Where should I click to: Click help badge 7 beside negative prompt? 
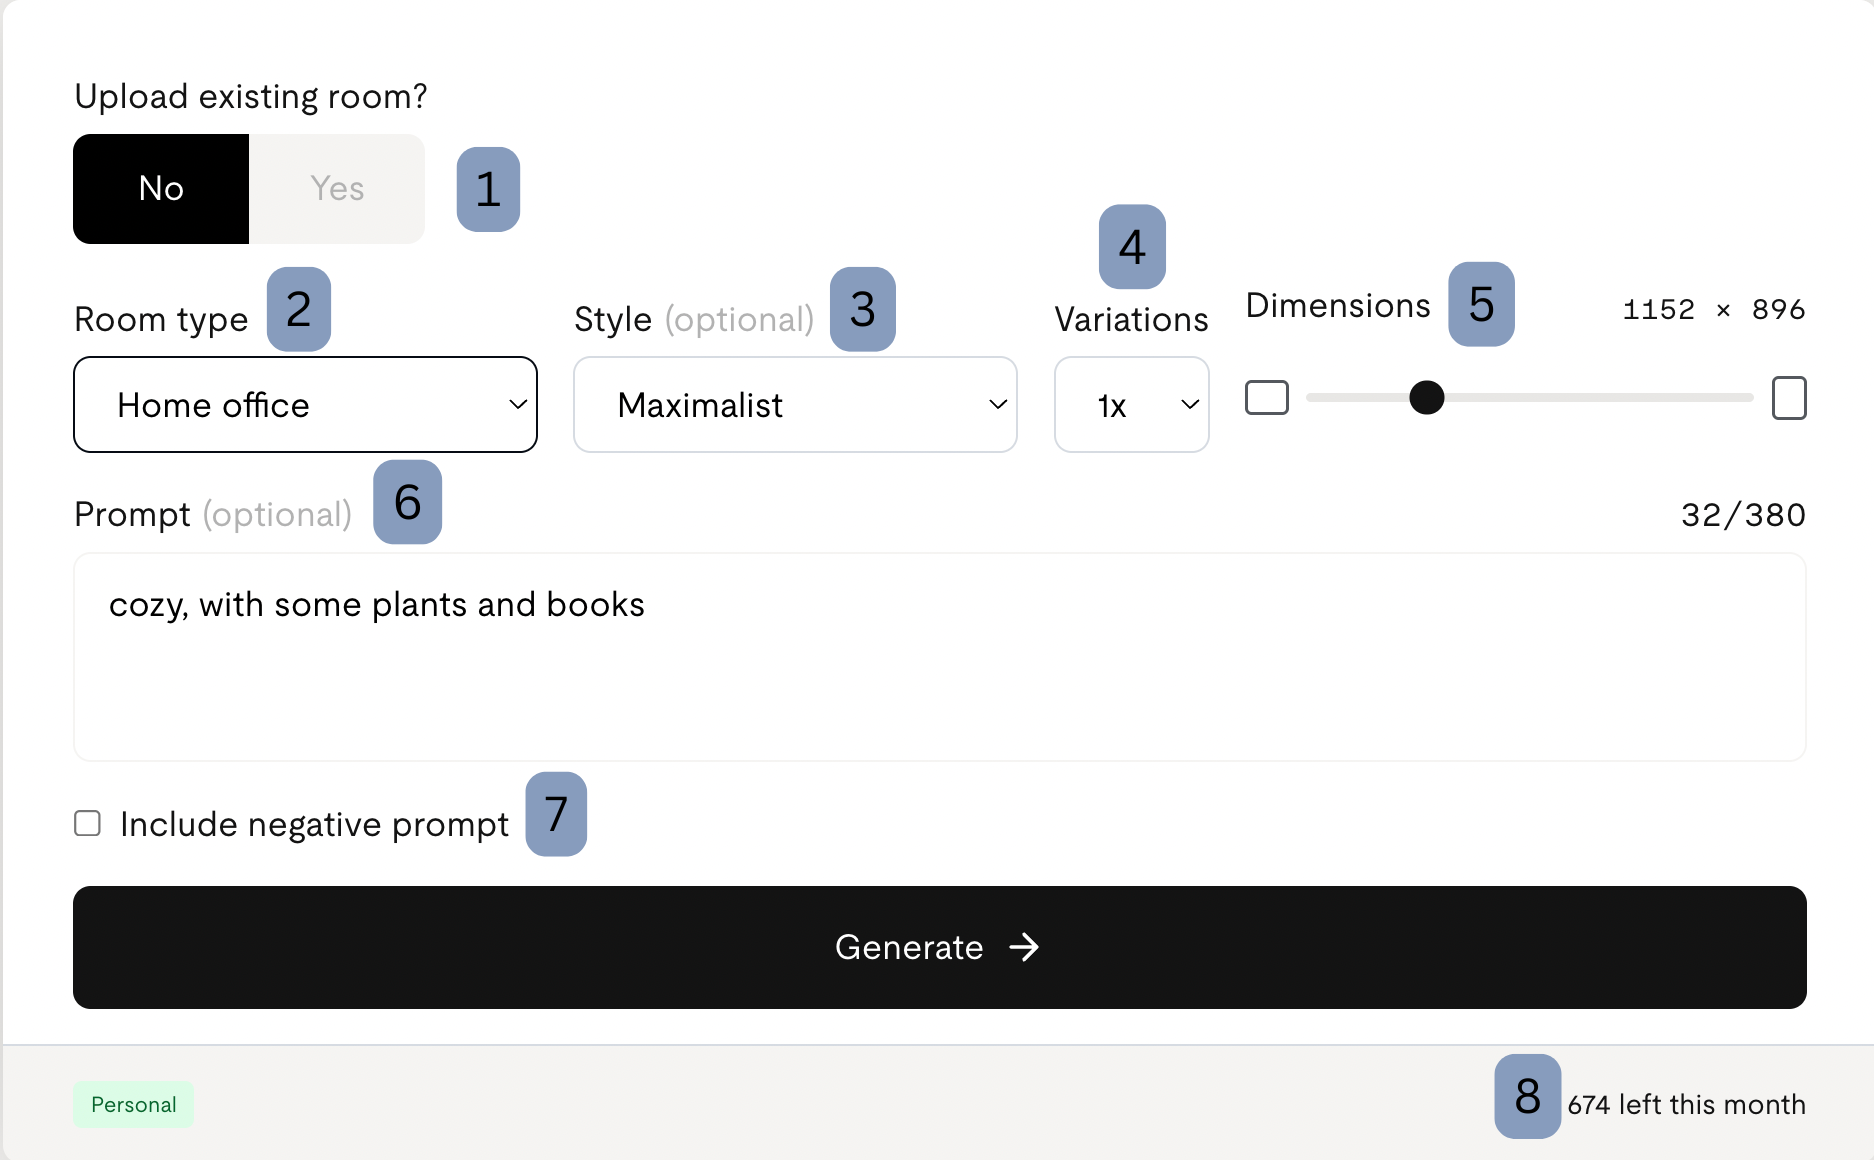556,814
